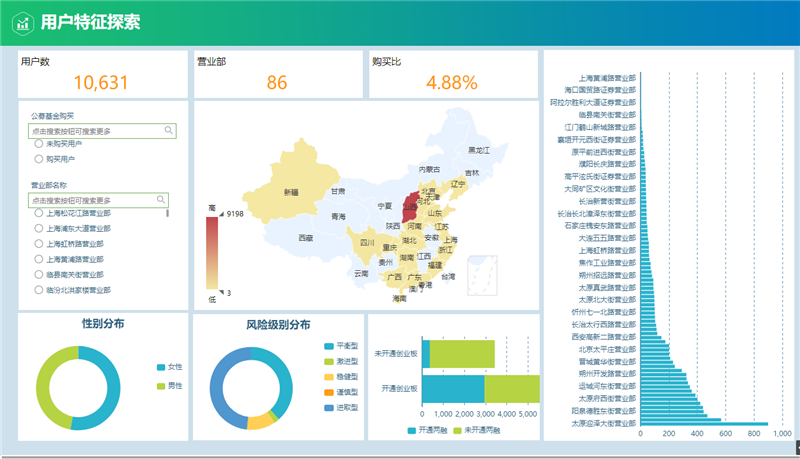Toggle 男性 legend marker in gender chart
This screenshot has width=800, height=459.
point(161,385)
